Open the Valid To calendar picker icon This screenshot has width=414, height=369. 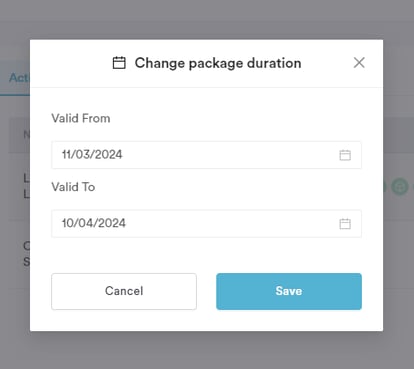click(x=345, y=224)
